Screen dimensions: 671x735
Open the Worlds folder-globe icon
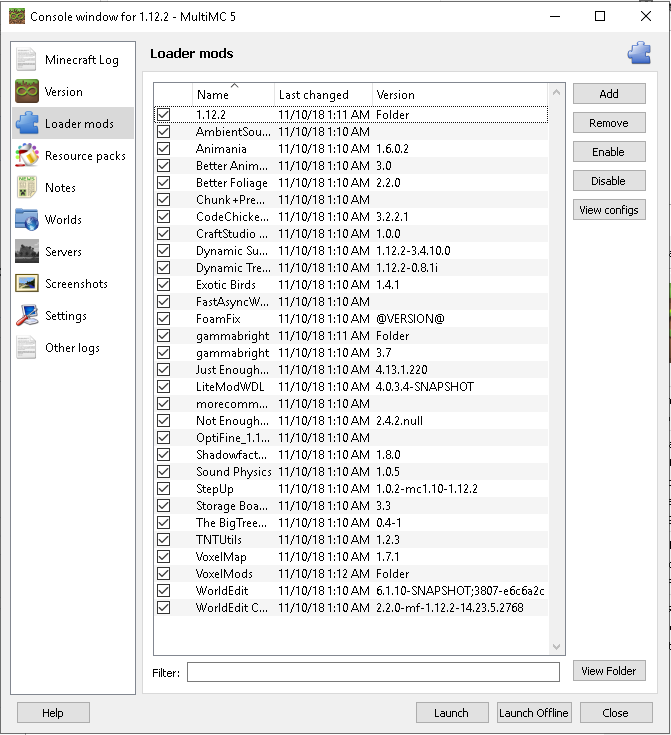tap(27, 219)
